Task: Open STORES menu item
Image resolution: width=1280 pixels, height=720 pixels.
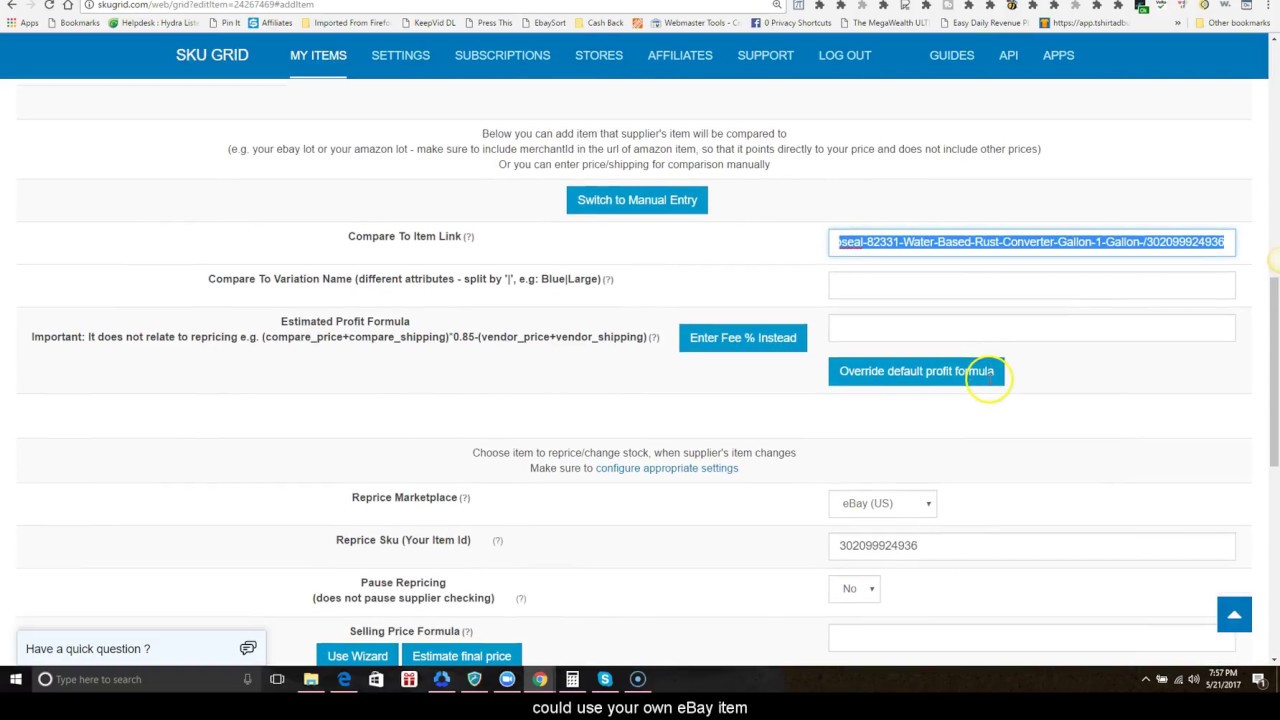Action: [599, 55]
